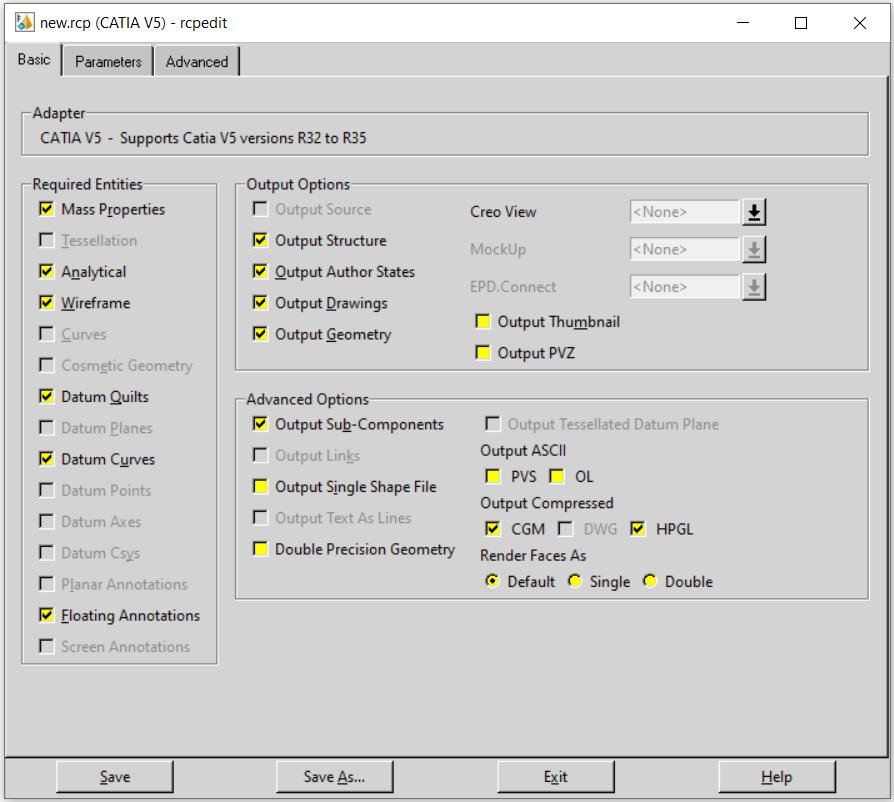This screenshot has width=894, height=802.
Task: Open the Advanced tab
Action: pyautogui.click(x=197, y=62)
